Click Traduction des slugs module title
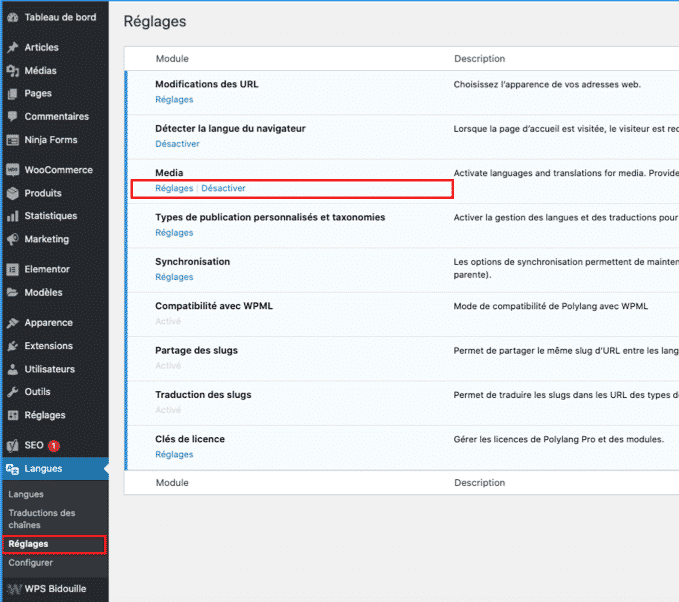679x602 pixels. (203, 395)
